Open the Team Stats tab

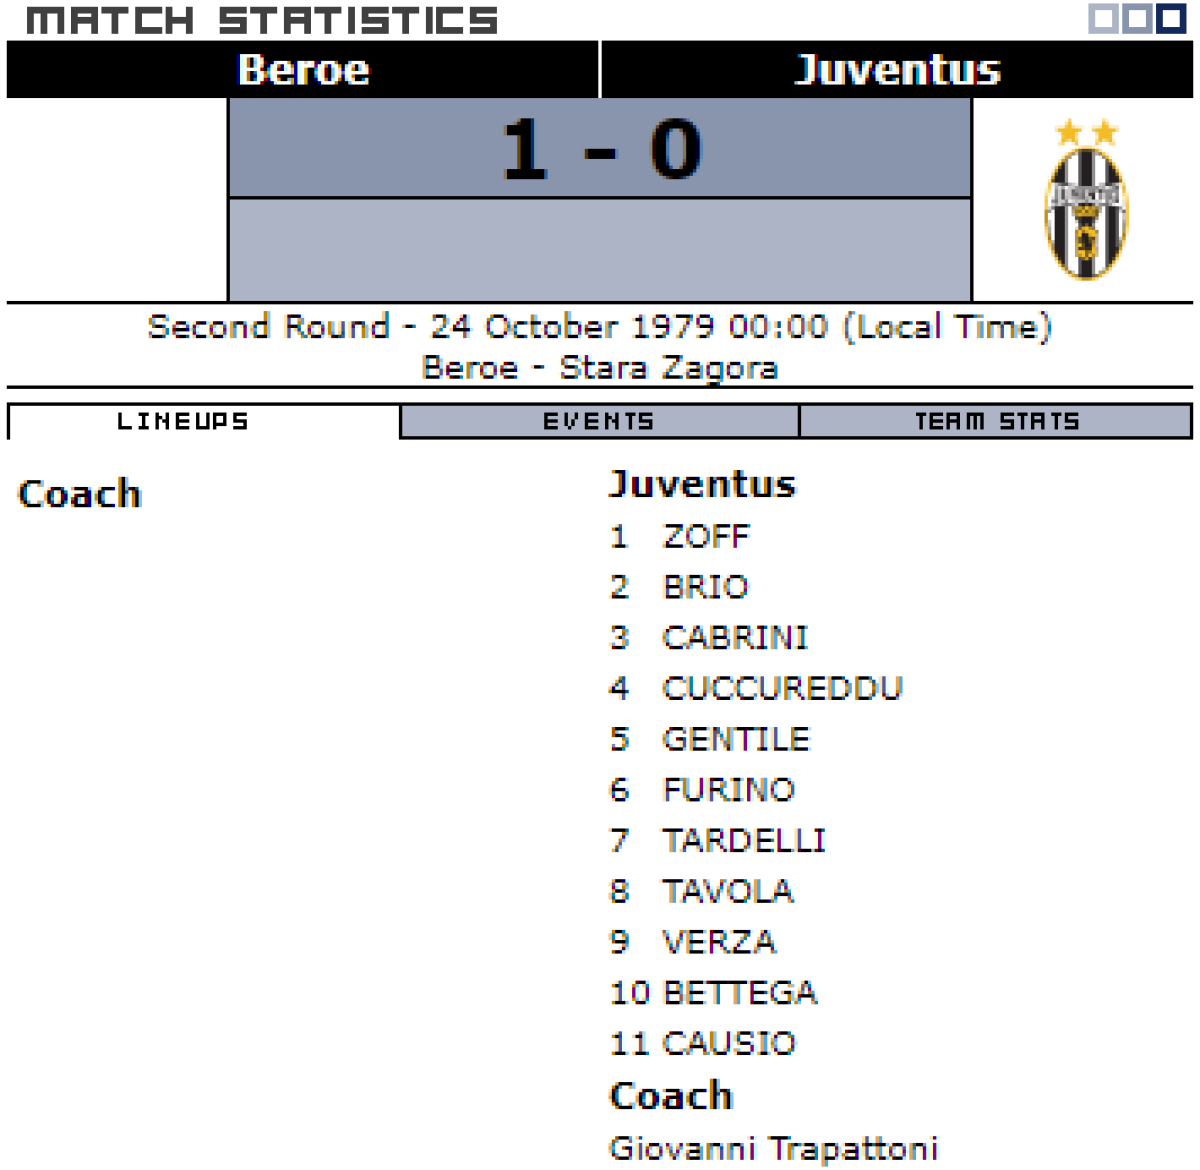pos(996,421)
